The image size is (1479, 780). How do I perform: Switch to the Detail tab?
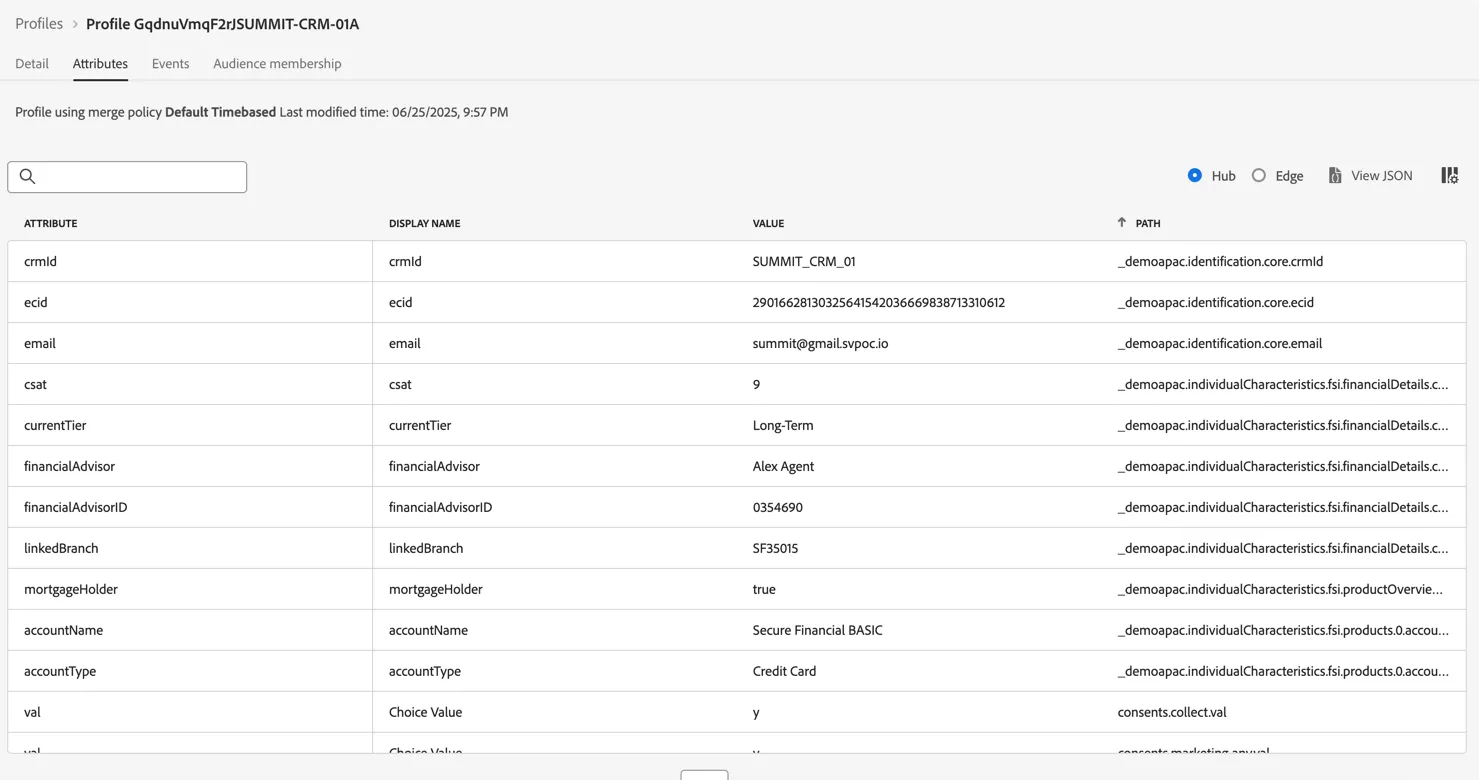(x=32, y=63)
